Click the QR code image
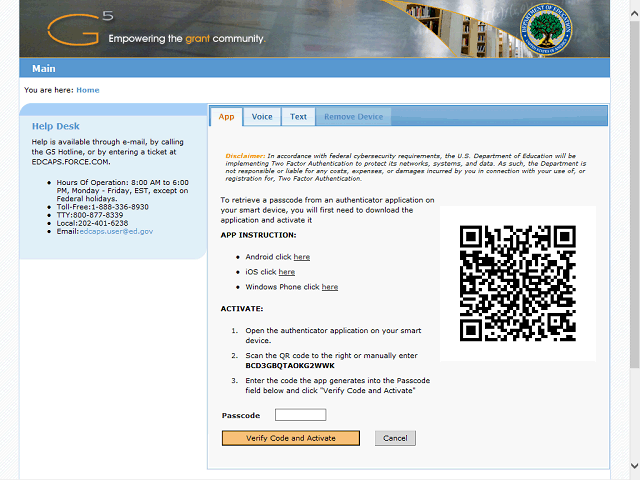 (x=518, y=284)
